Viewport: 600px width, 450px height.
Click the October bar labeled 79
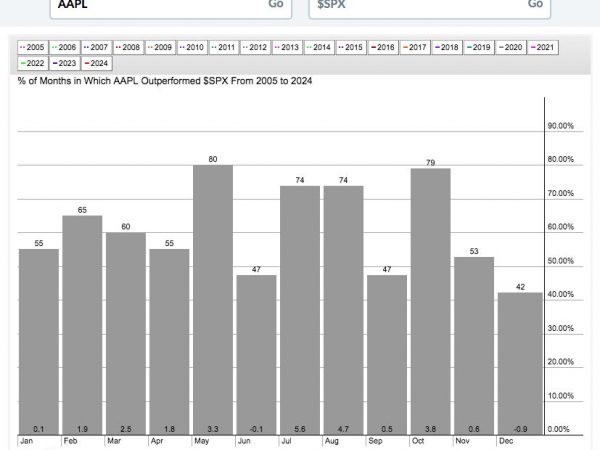point(430,302)
